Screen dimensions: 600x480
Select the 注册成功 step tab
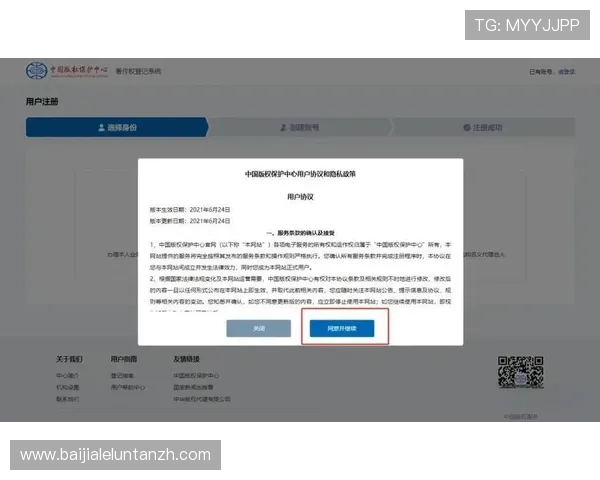coord(483,127)
